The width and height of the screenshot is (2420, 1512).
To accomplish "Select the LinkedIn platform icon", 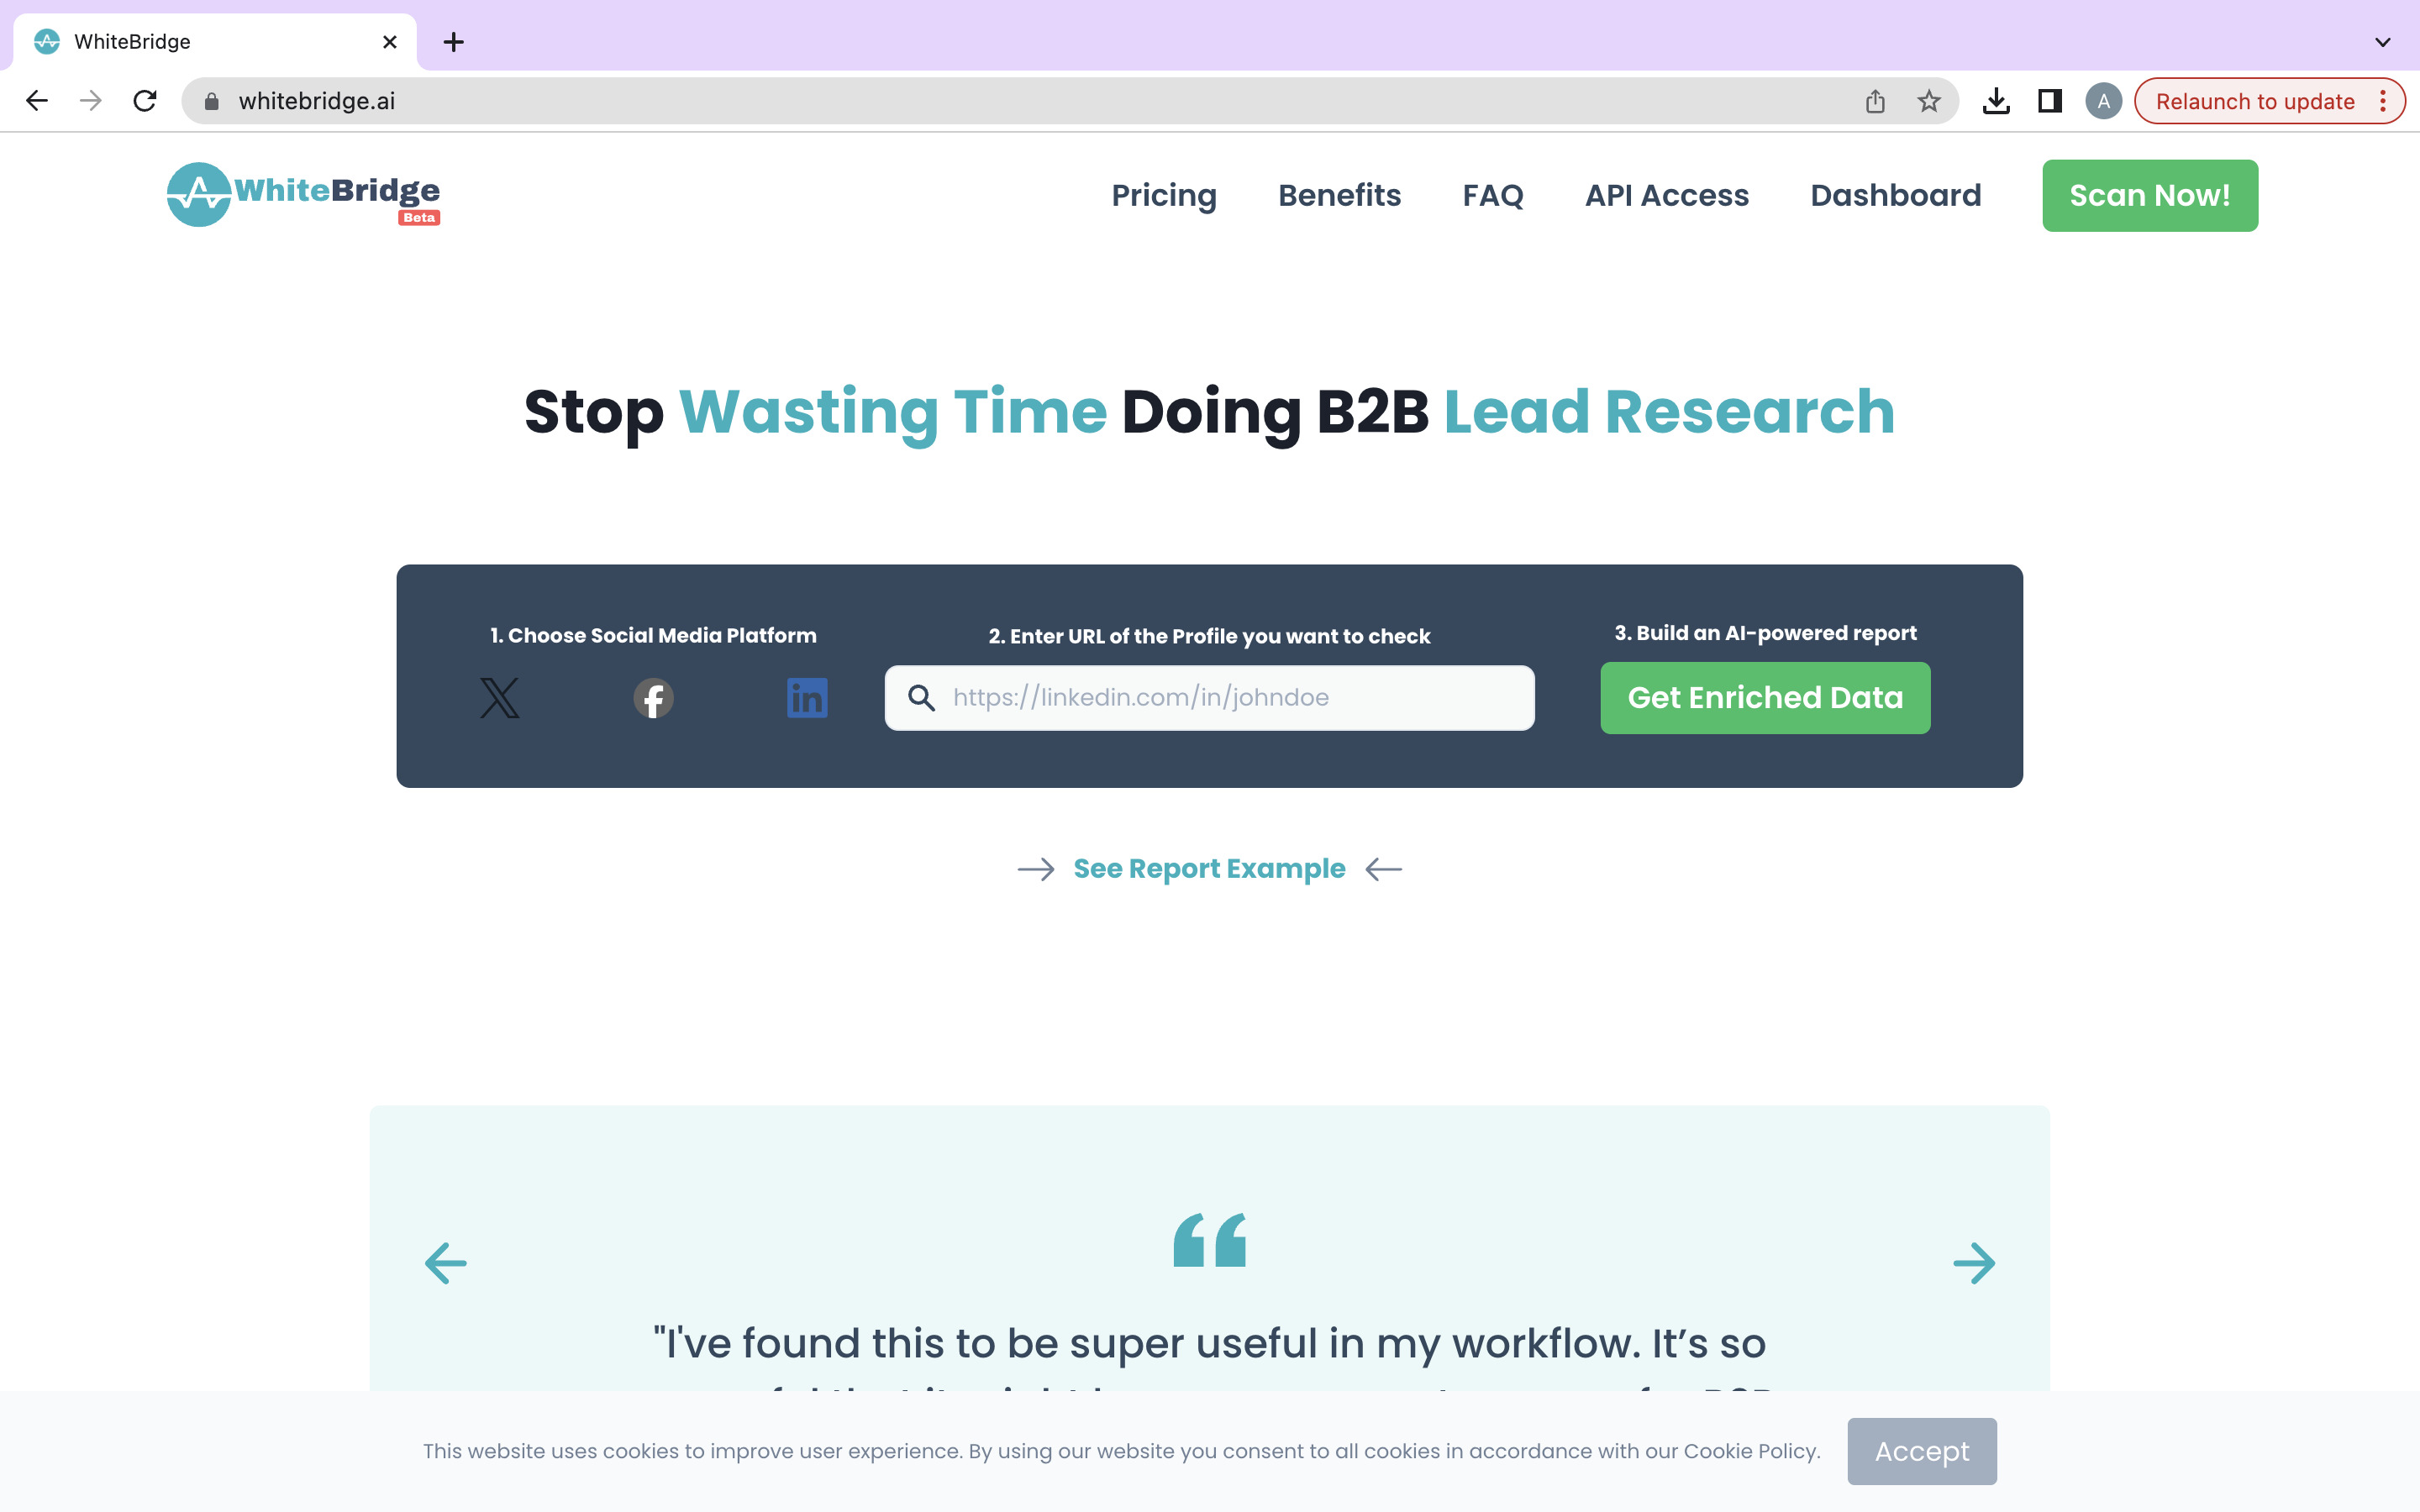I will click(806, 697).
